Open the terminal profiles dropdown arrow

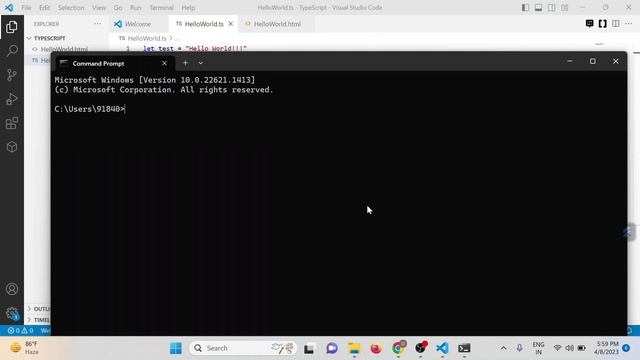click(x=200, y=63)
